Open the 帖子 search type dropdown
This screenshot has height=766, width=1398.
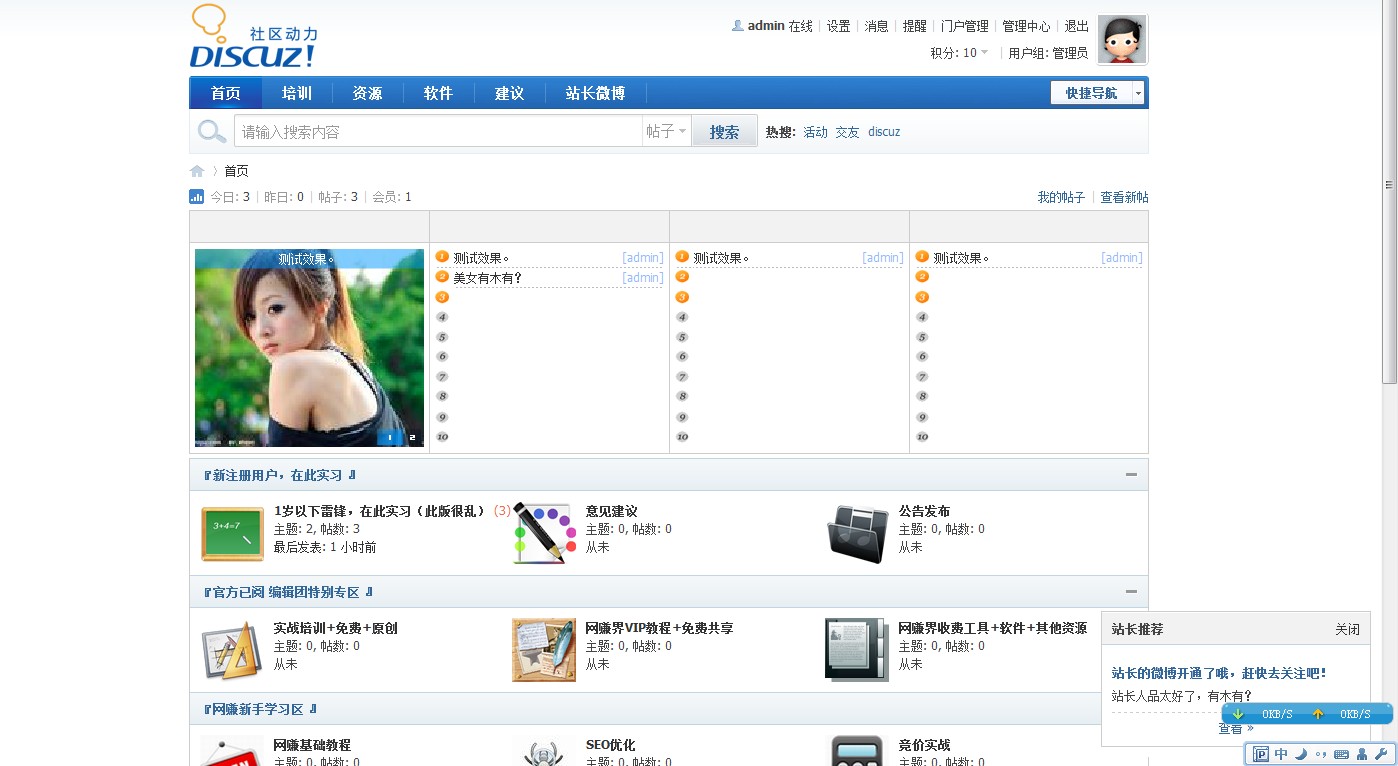[667, 131]
